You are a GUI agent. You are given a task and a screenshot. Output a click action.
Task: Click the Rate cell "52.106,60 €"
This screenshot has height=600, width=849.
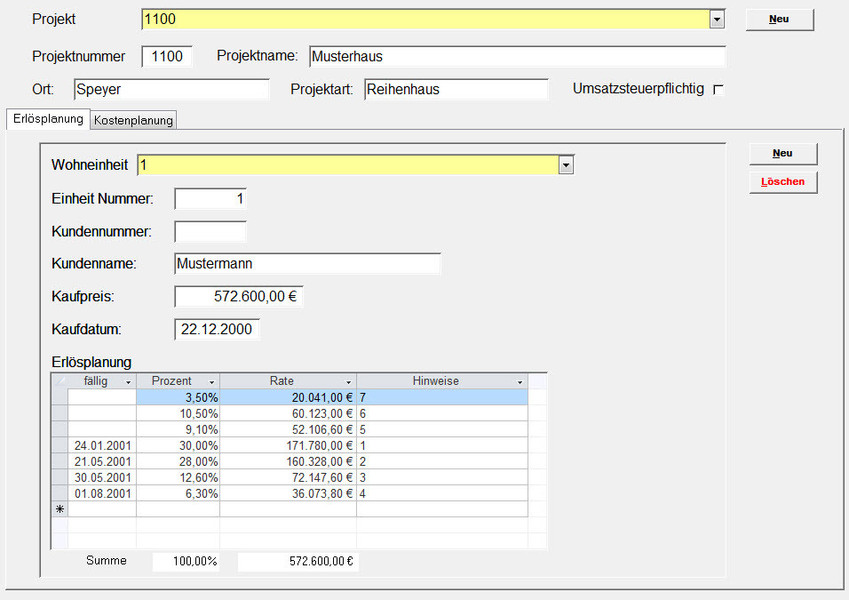pos(288,429)
